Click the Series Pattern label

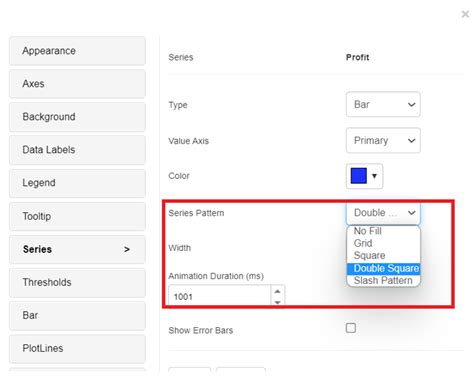(196, 213)
